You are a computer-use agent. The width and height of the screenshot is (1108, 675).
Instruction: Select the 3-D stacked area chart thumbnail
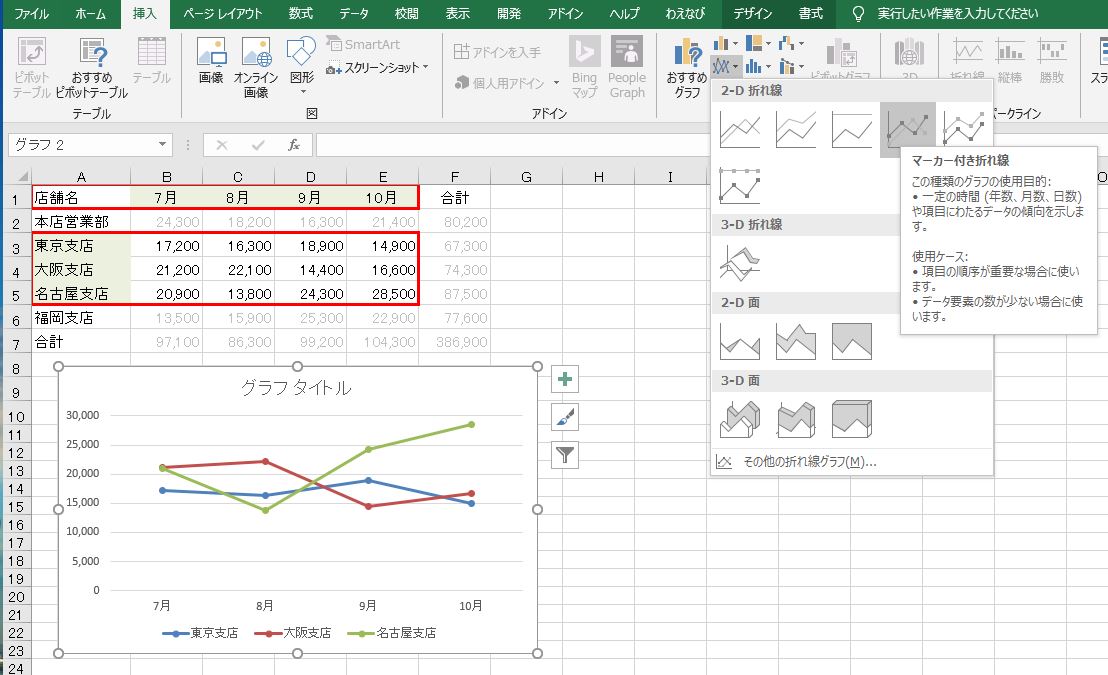click(x=796, y=418)
